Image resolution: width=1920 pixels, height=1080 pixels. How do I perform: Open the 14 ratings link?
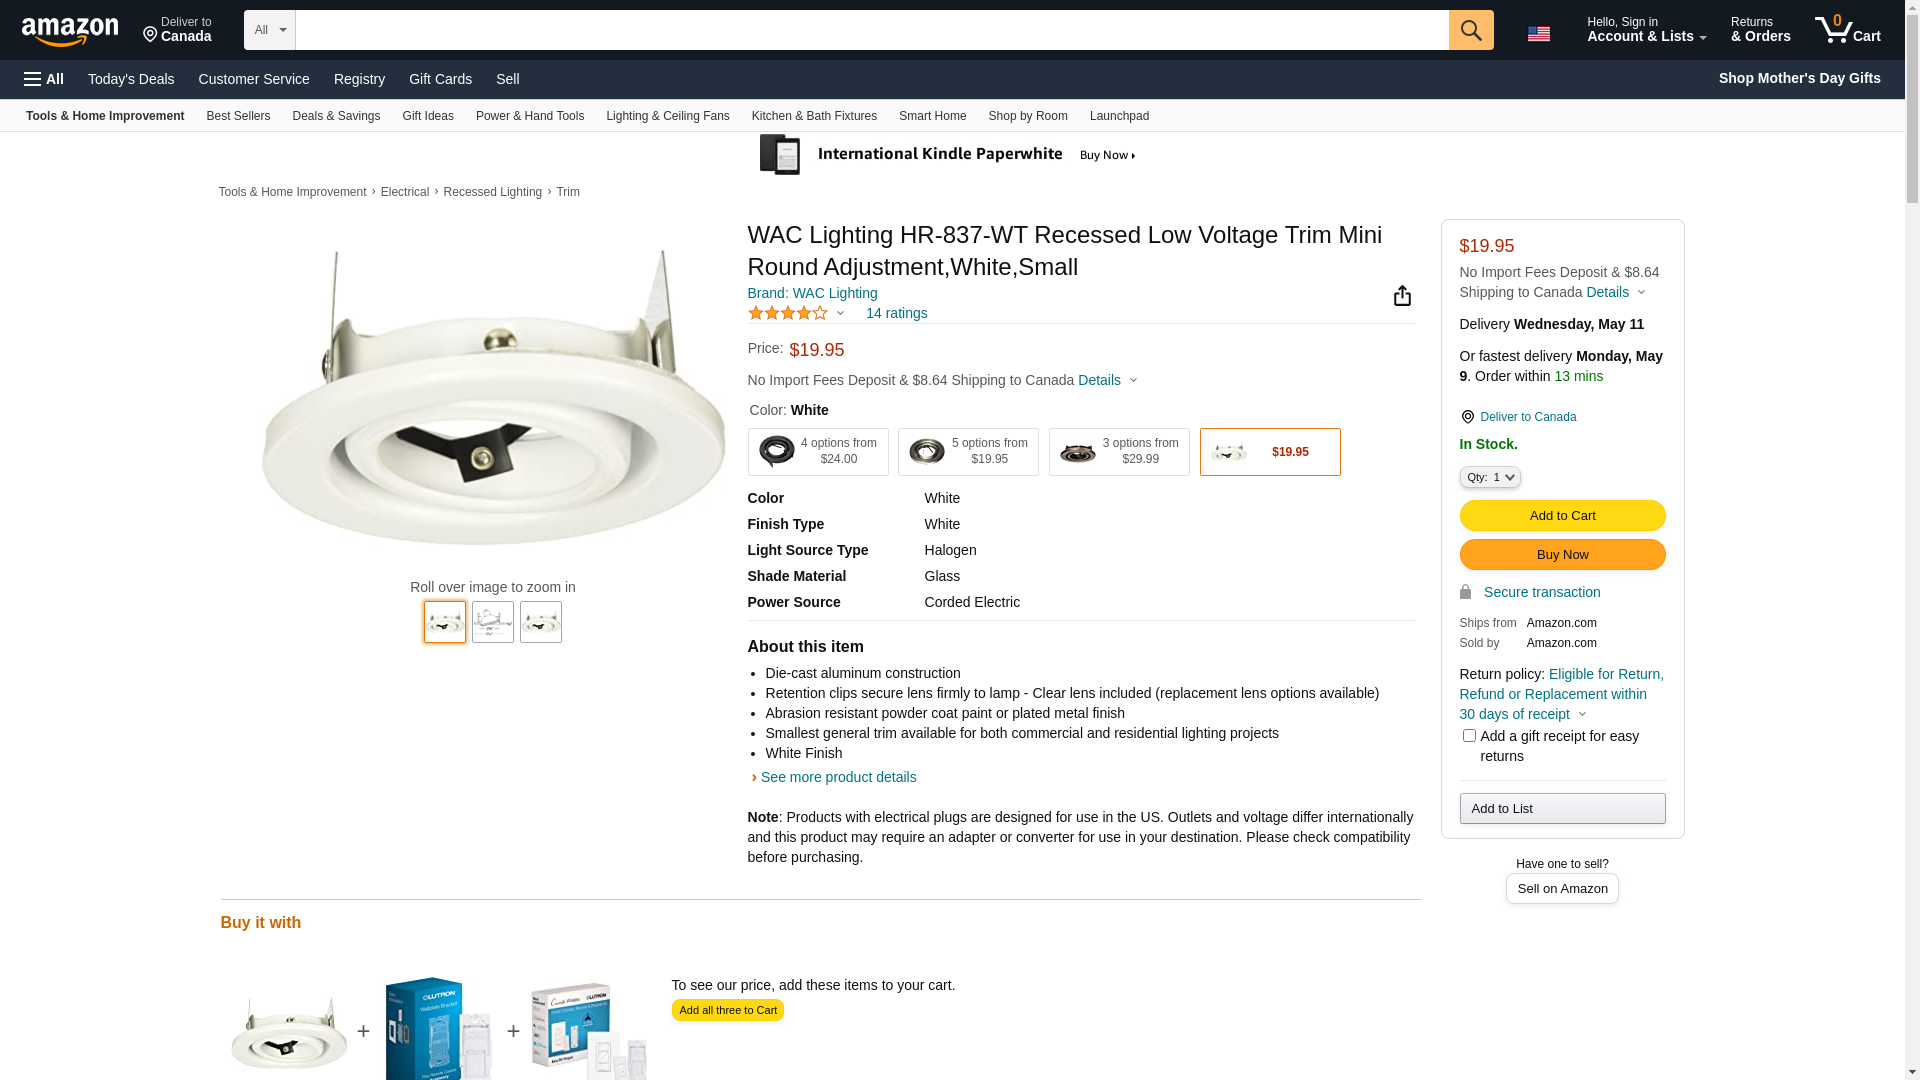pos(896,314)
